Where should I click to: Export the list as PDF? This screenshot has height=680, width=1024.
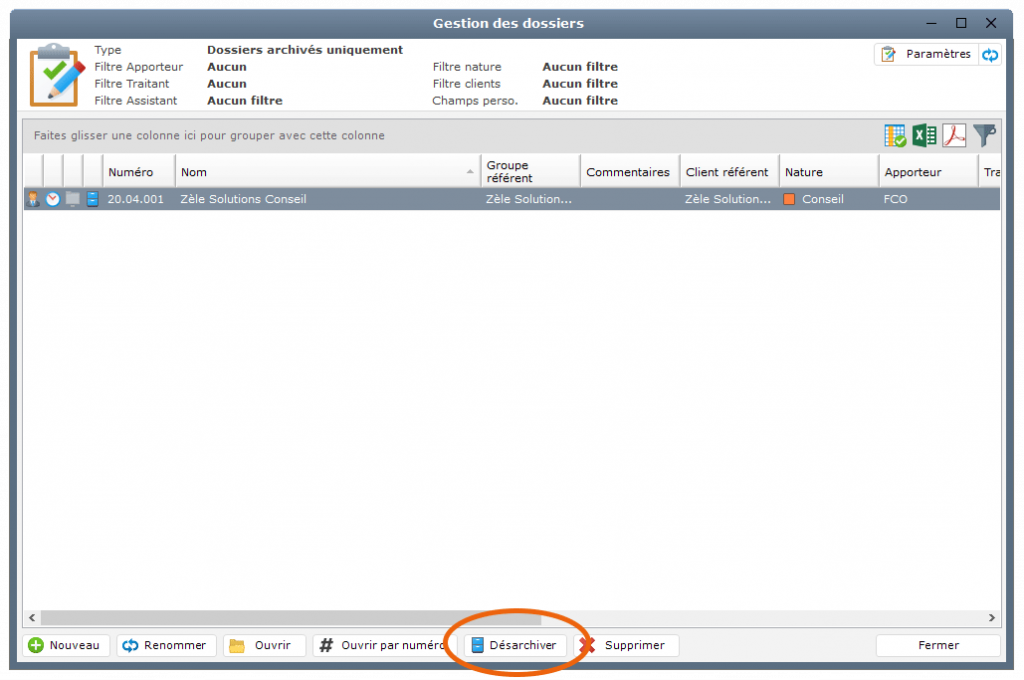[x=955, y=136]
